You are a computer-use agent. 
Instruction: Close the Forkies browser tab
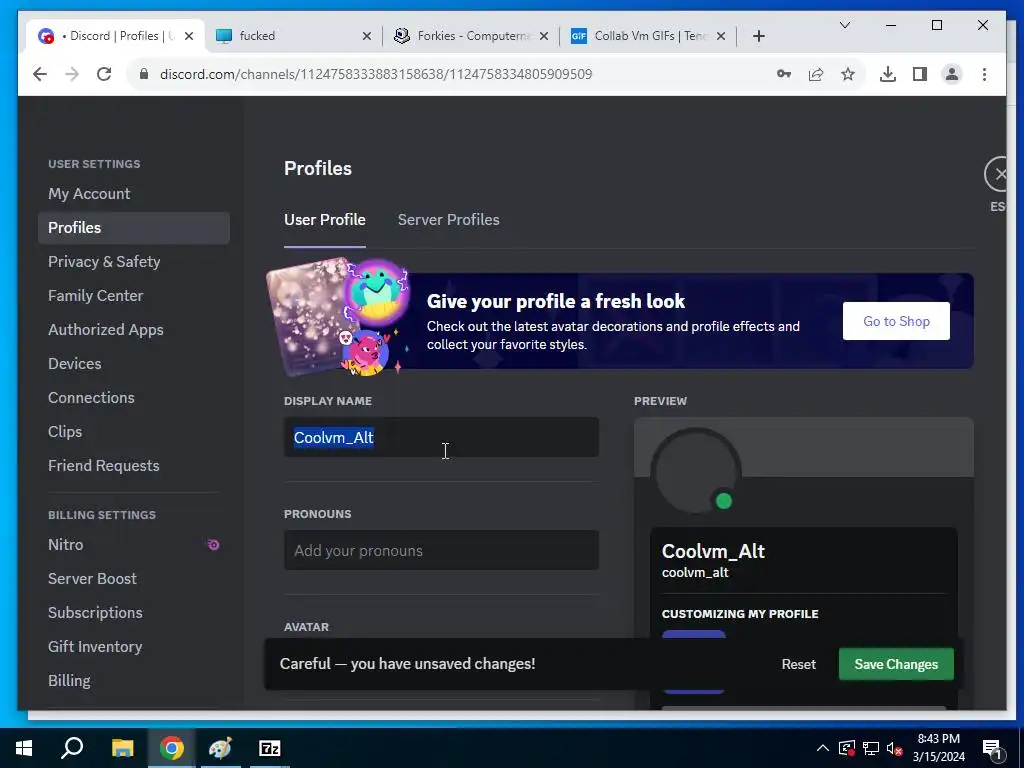pyautogui.click(x=543, y=36)
